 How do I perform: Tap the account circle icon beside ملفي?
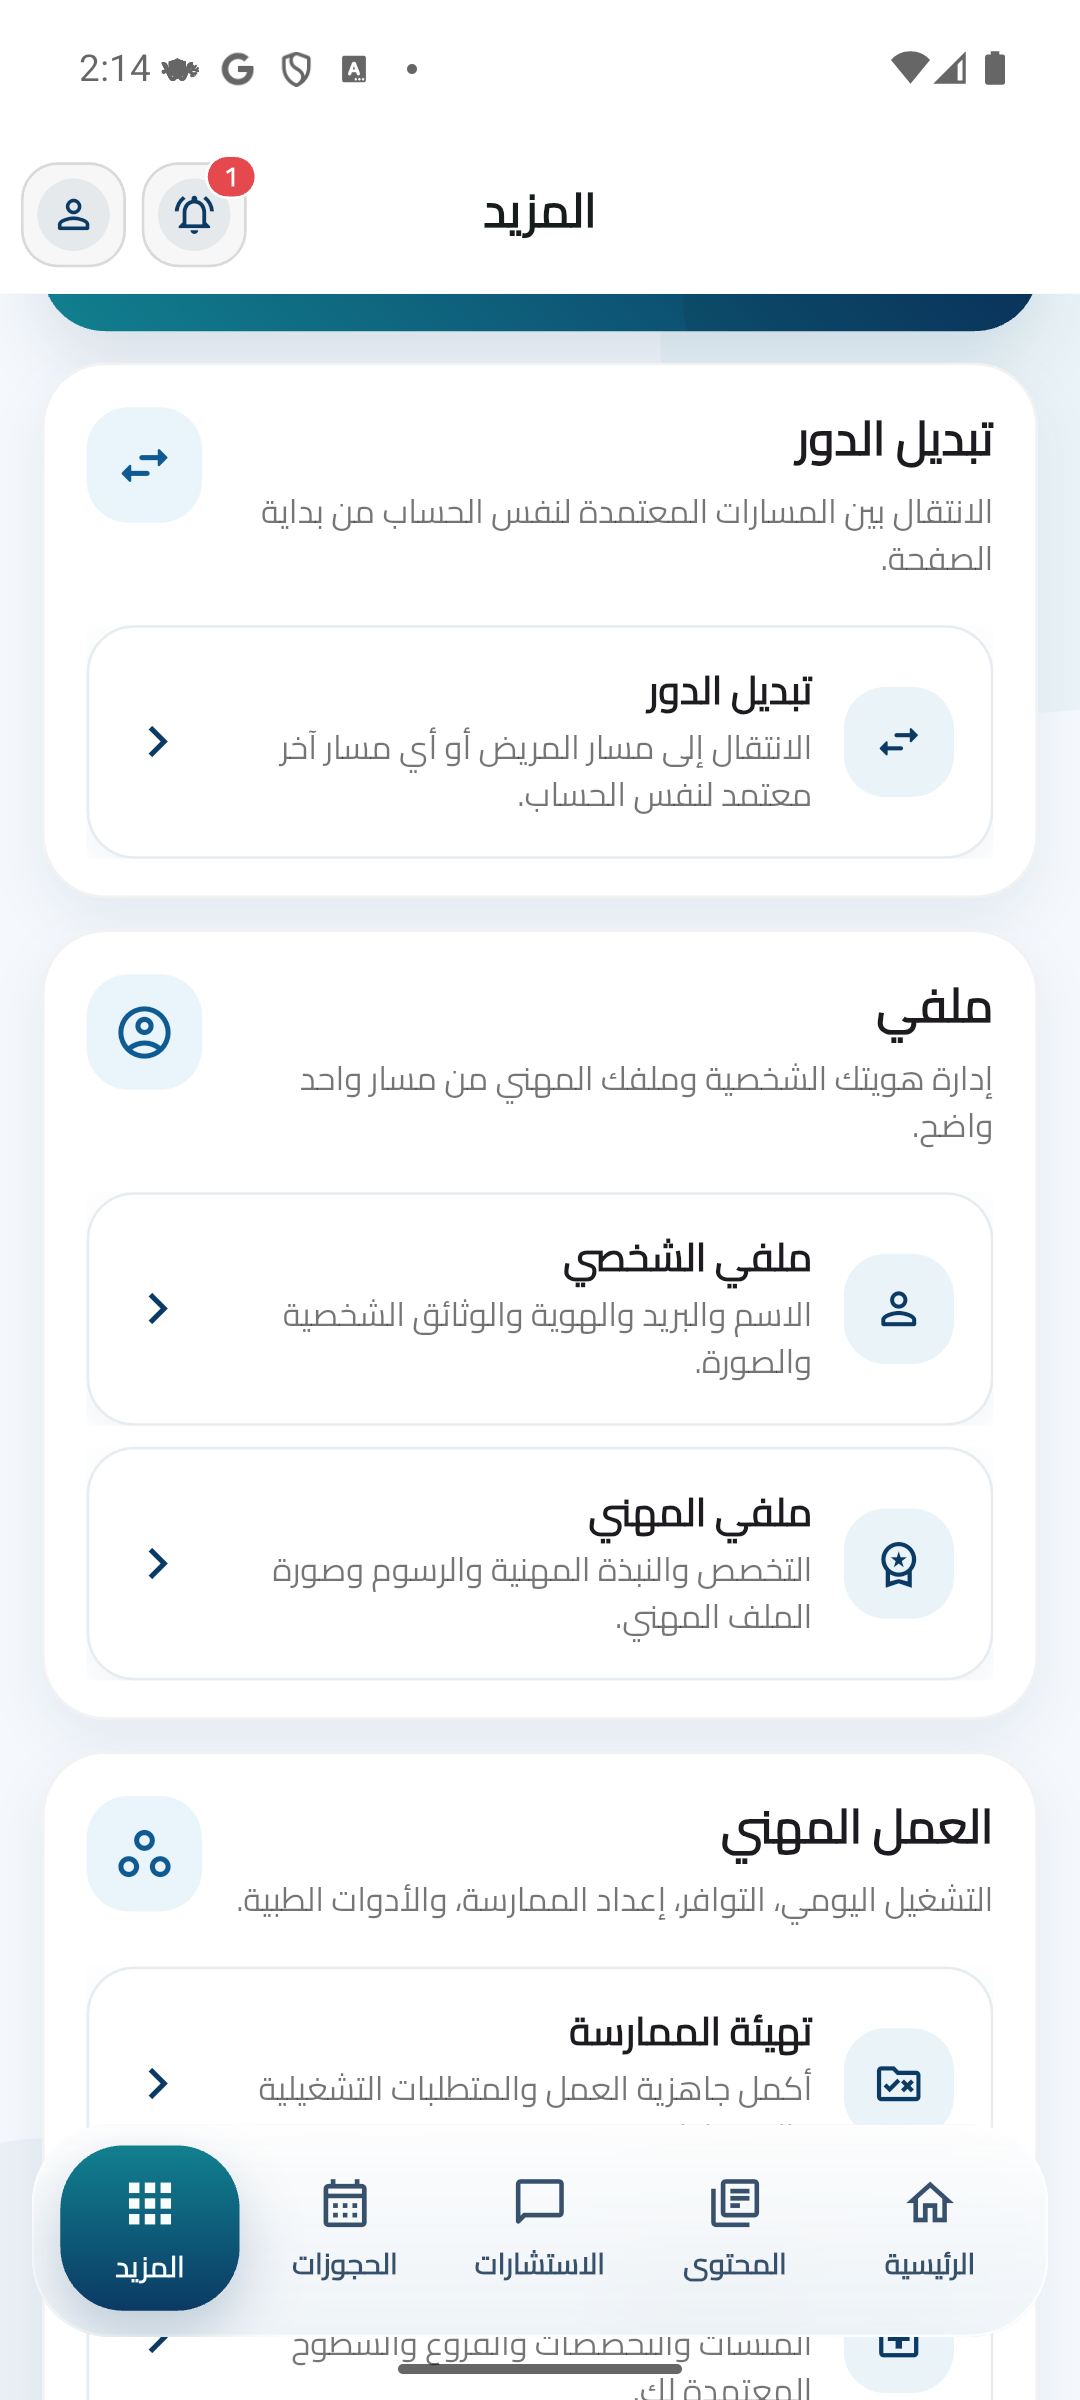tap(144, 1032)
